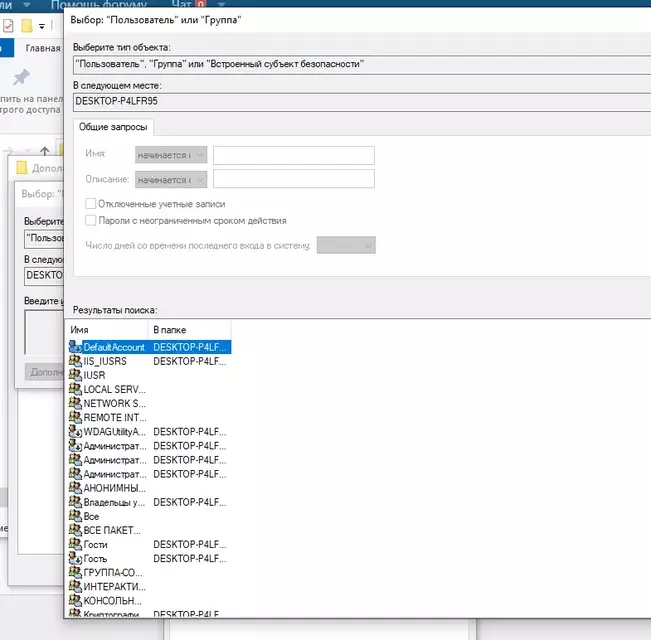The width and height of the screenshot is (651, 640).
Task: Select the DefaultAccount user icon
Action: [x=75, y=347]
